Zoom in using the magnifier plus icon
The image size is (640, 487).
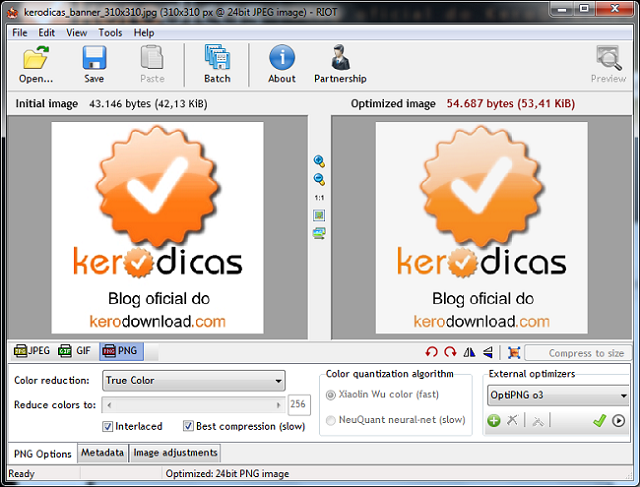tap(319, 161)
